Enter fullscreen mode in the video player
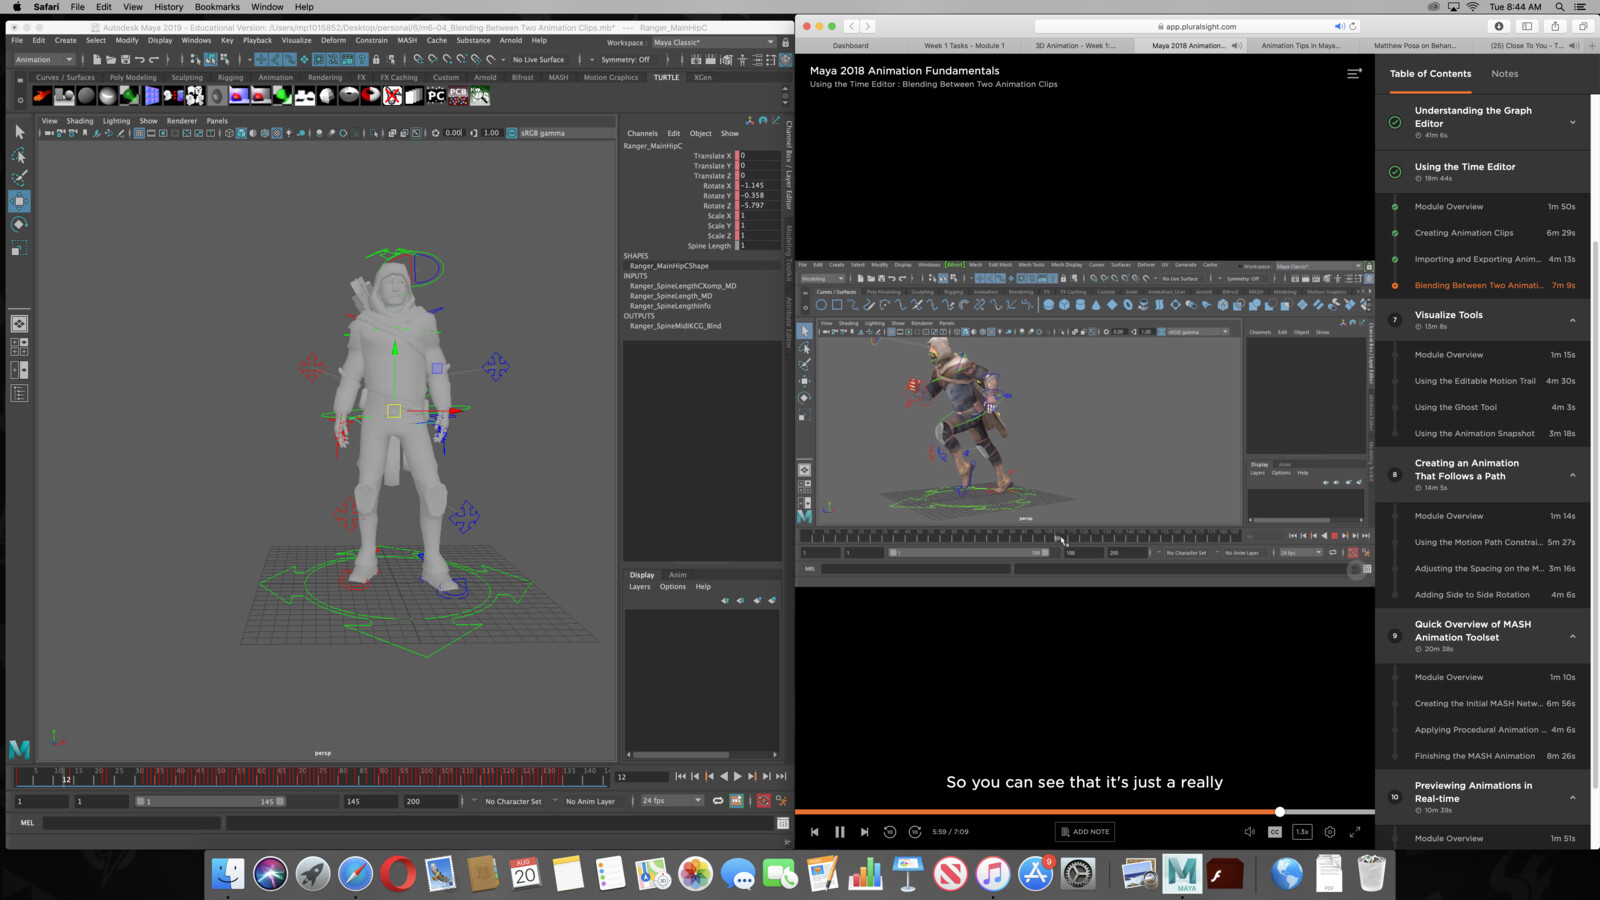The width and height of the screenshot is (1600, 900). pos(1355,832)
